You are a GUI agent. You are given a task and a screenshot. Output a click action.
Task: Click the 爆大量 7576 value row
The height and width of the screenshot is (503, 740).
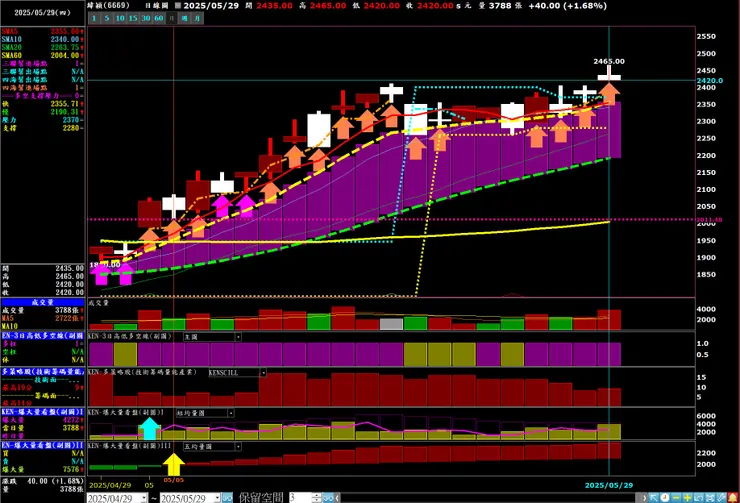(x=42, y=469)
